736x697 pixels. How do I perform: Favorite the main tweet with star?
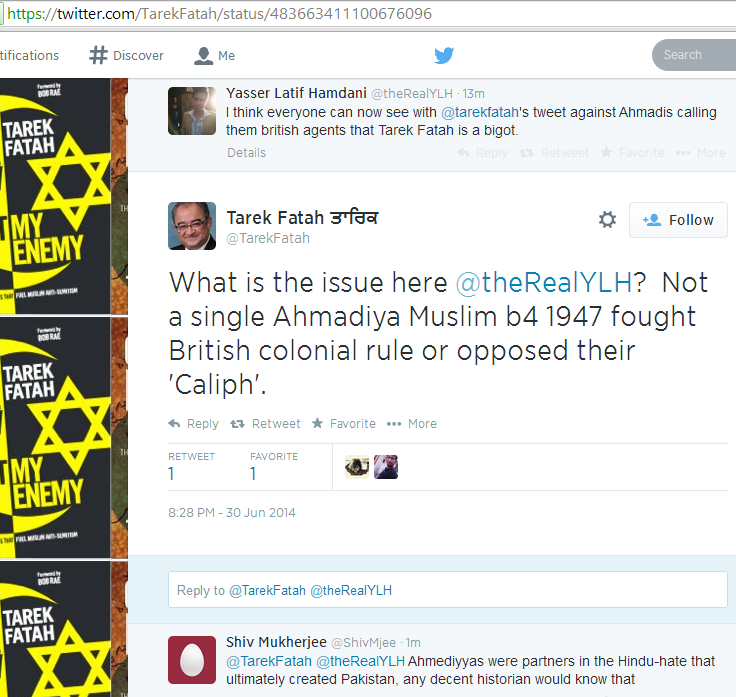[344, 424]
